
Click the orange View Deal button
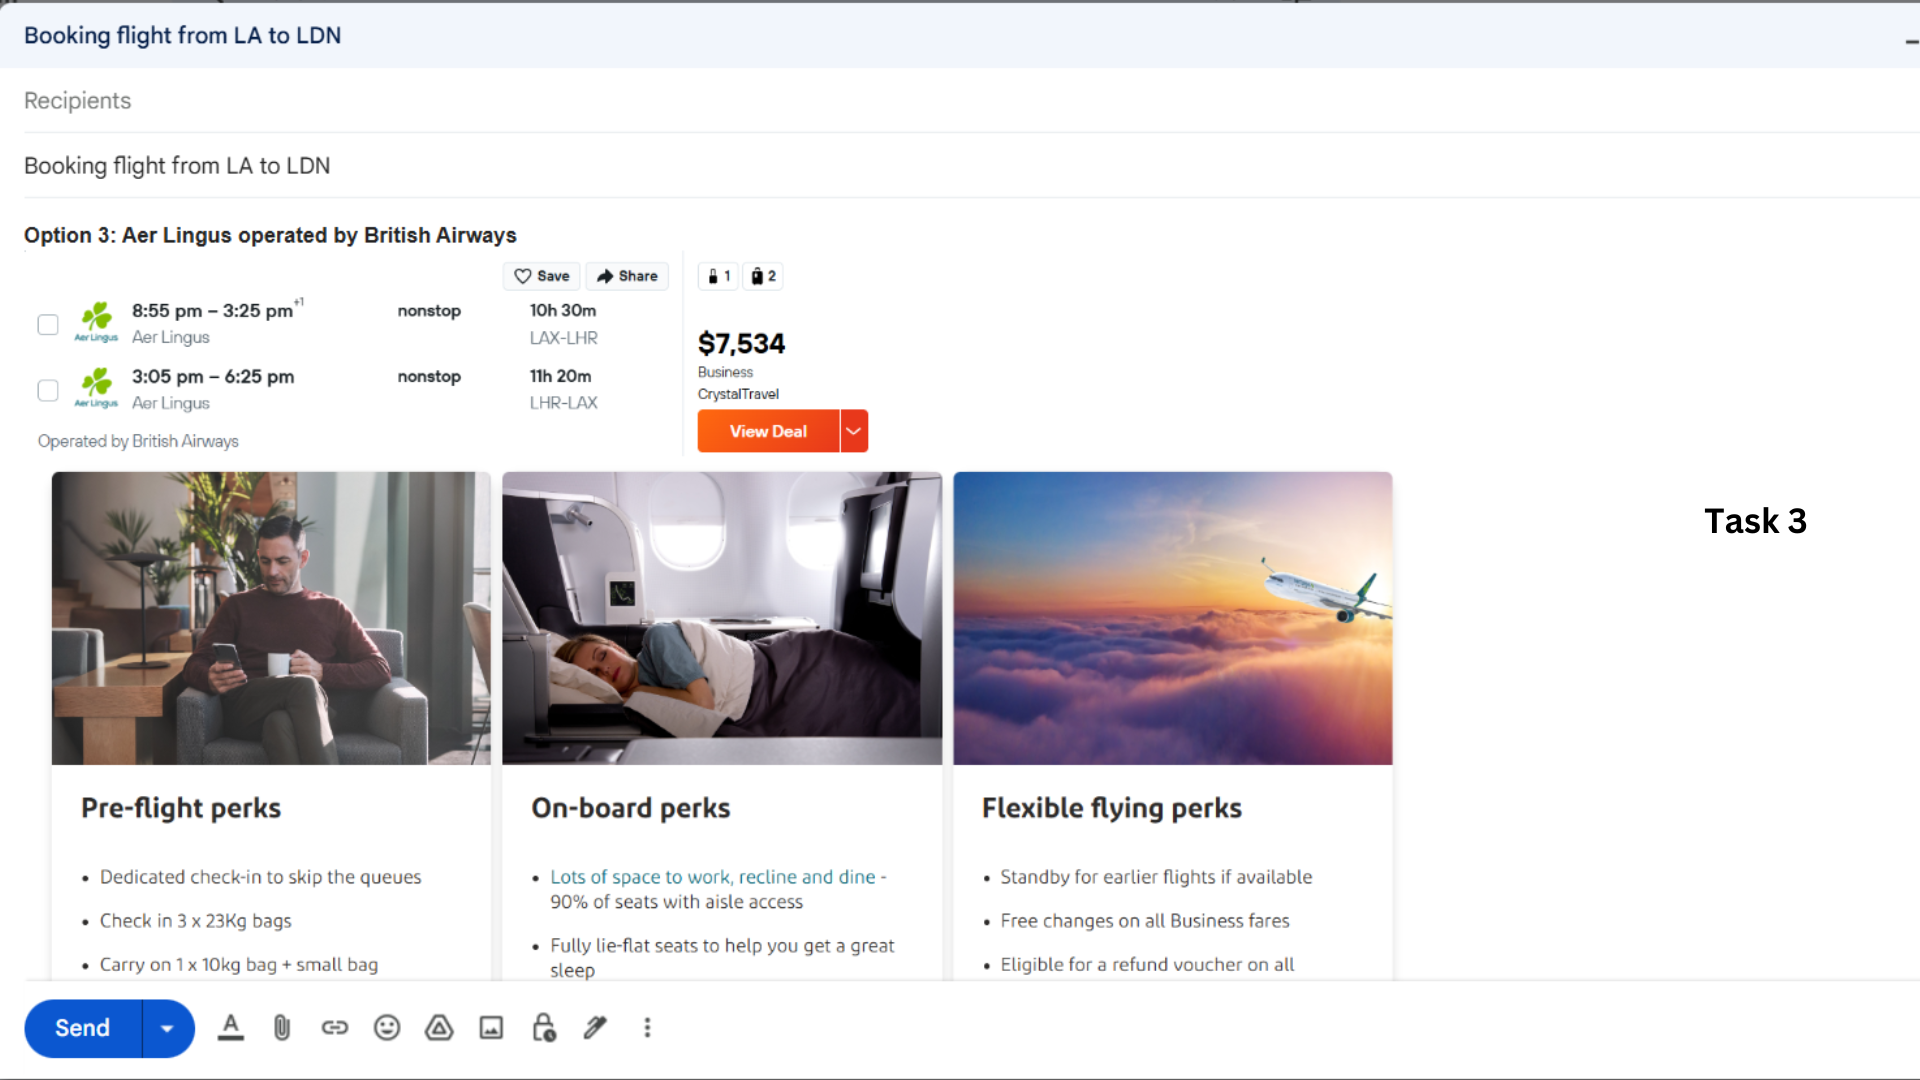tap(767, 431)
